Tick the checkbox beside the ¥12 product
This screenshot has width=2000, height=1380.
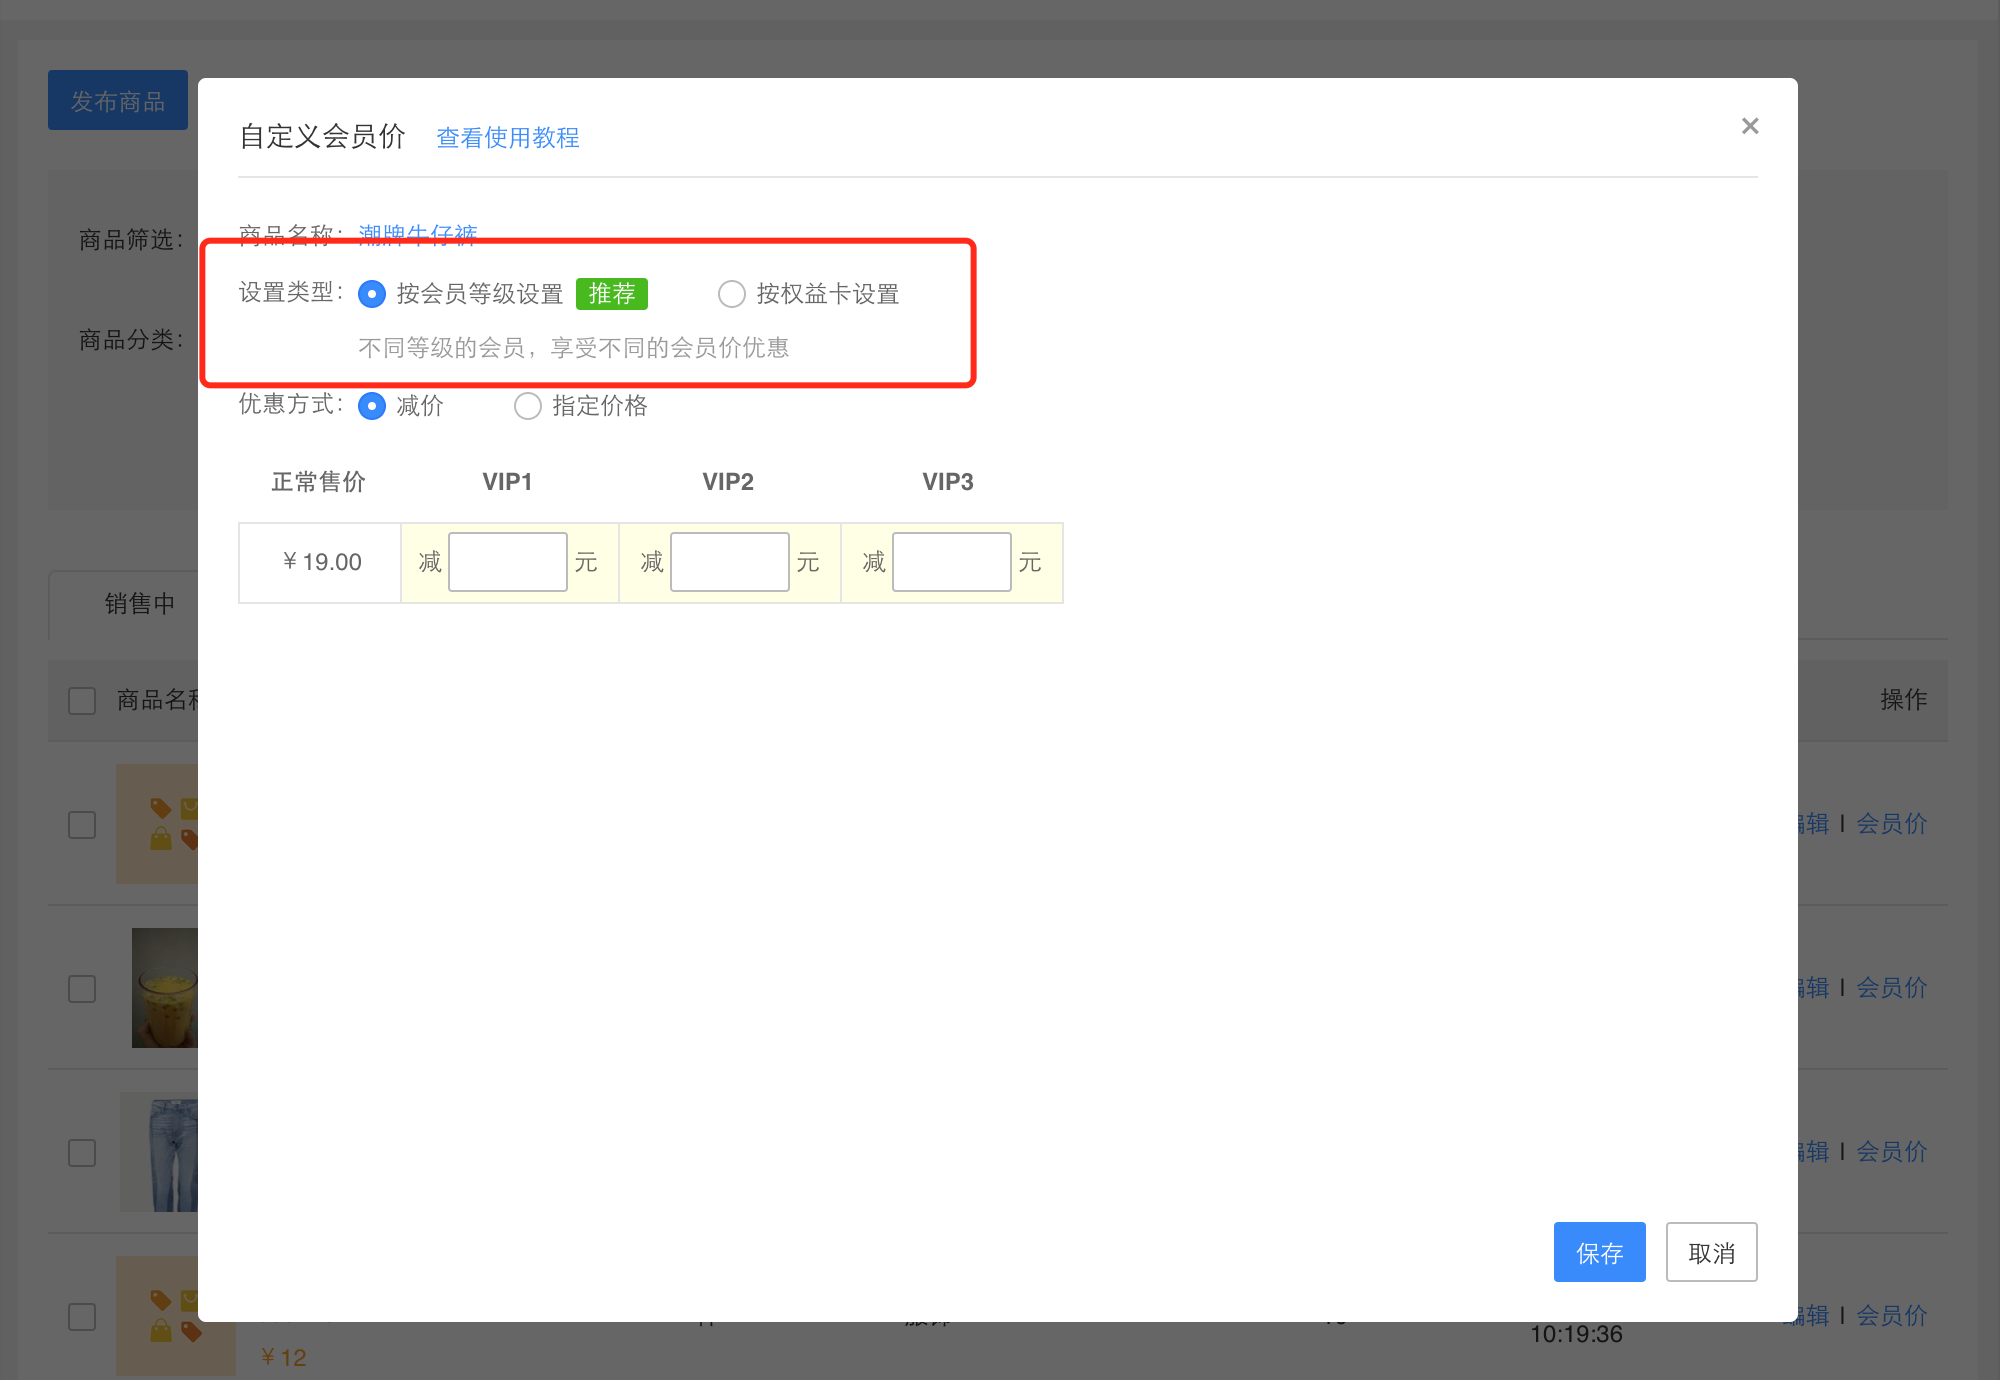coord(82,1317)
